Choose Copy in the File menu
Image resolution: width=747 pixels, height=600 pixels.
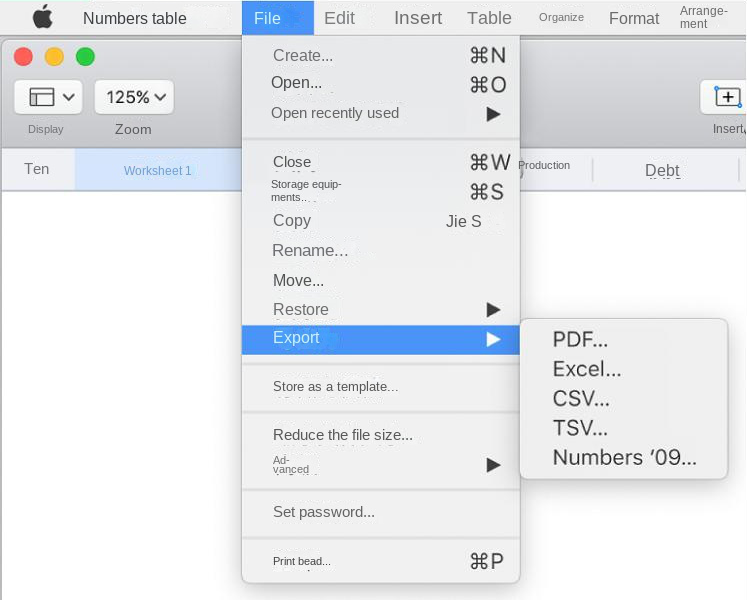(381, 221)
